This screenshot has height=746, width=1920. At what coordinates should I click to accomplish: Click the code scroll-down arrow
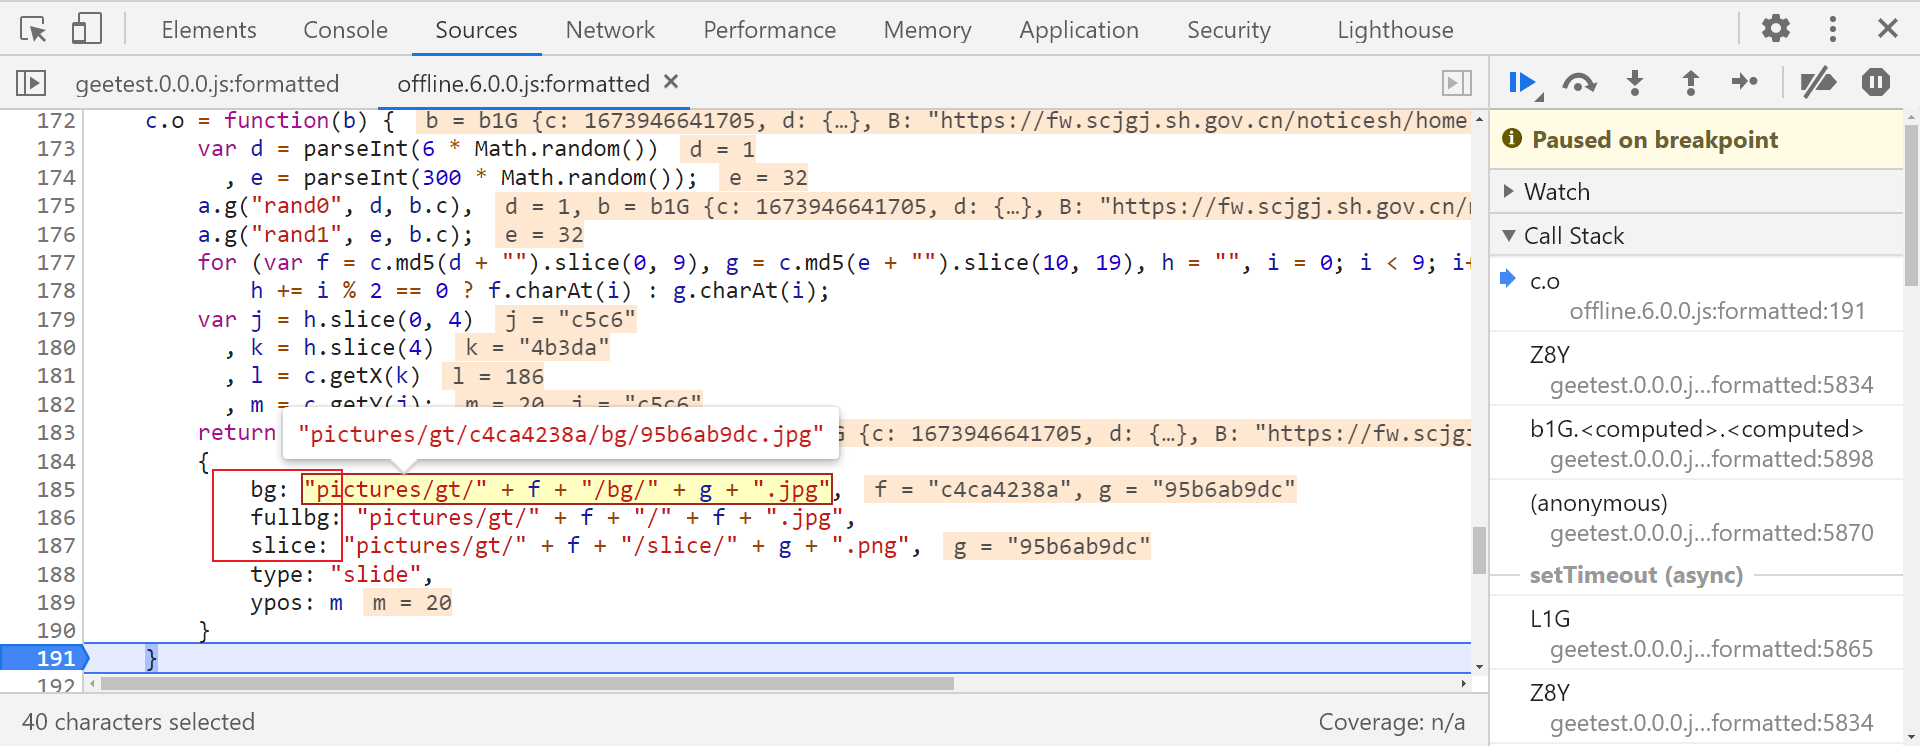[x=1479, y=666]
